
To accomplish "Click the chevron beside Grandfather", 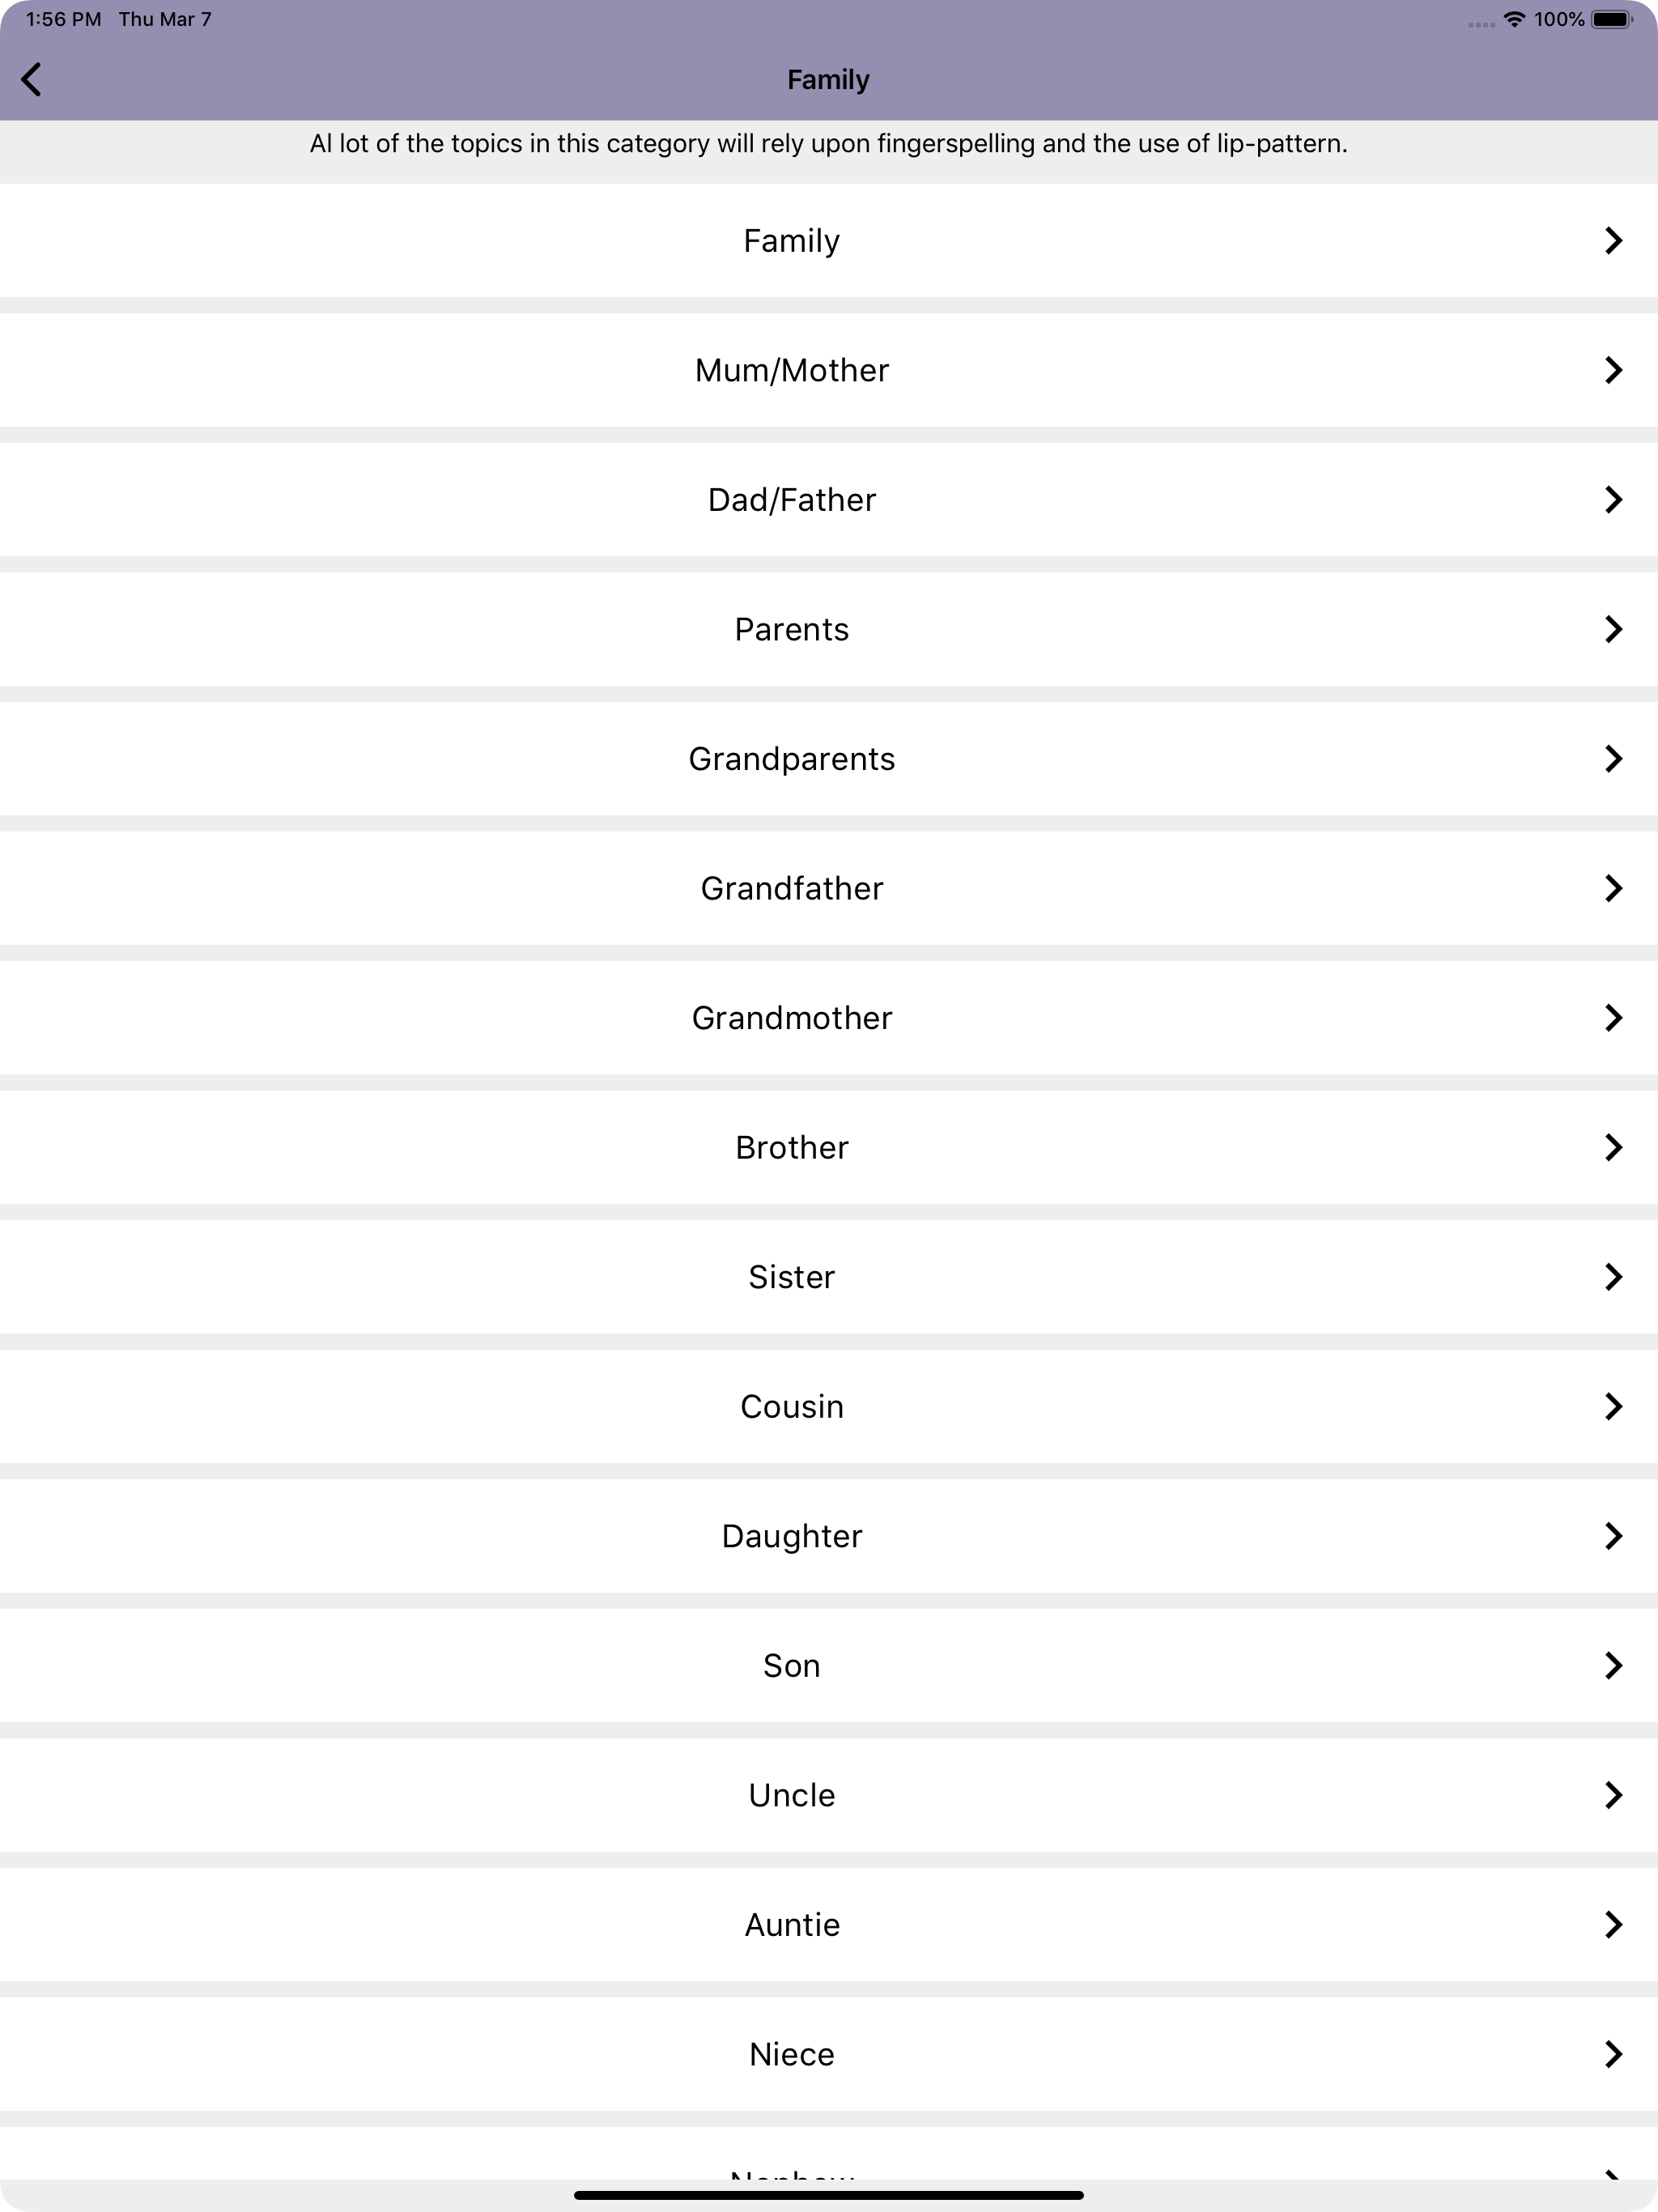I will pyautogui.click(x=1613, y=888).
